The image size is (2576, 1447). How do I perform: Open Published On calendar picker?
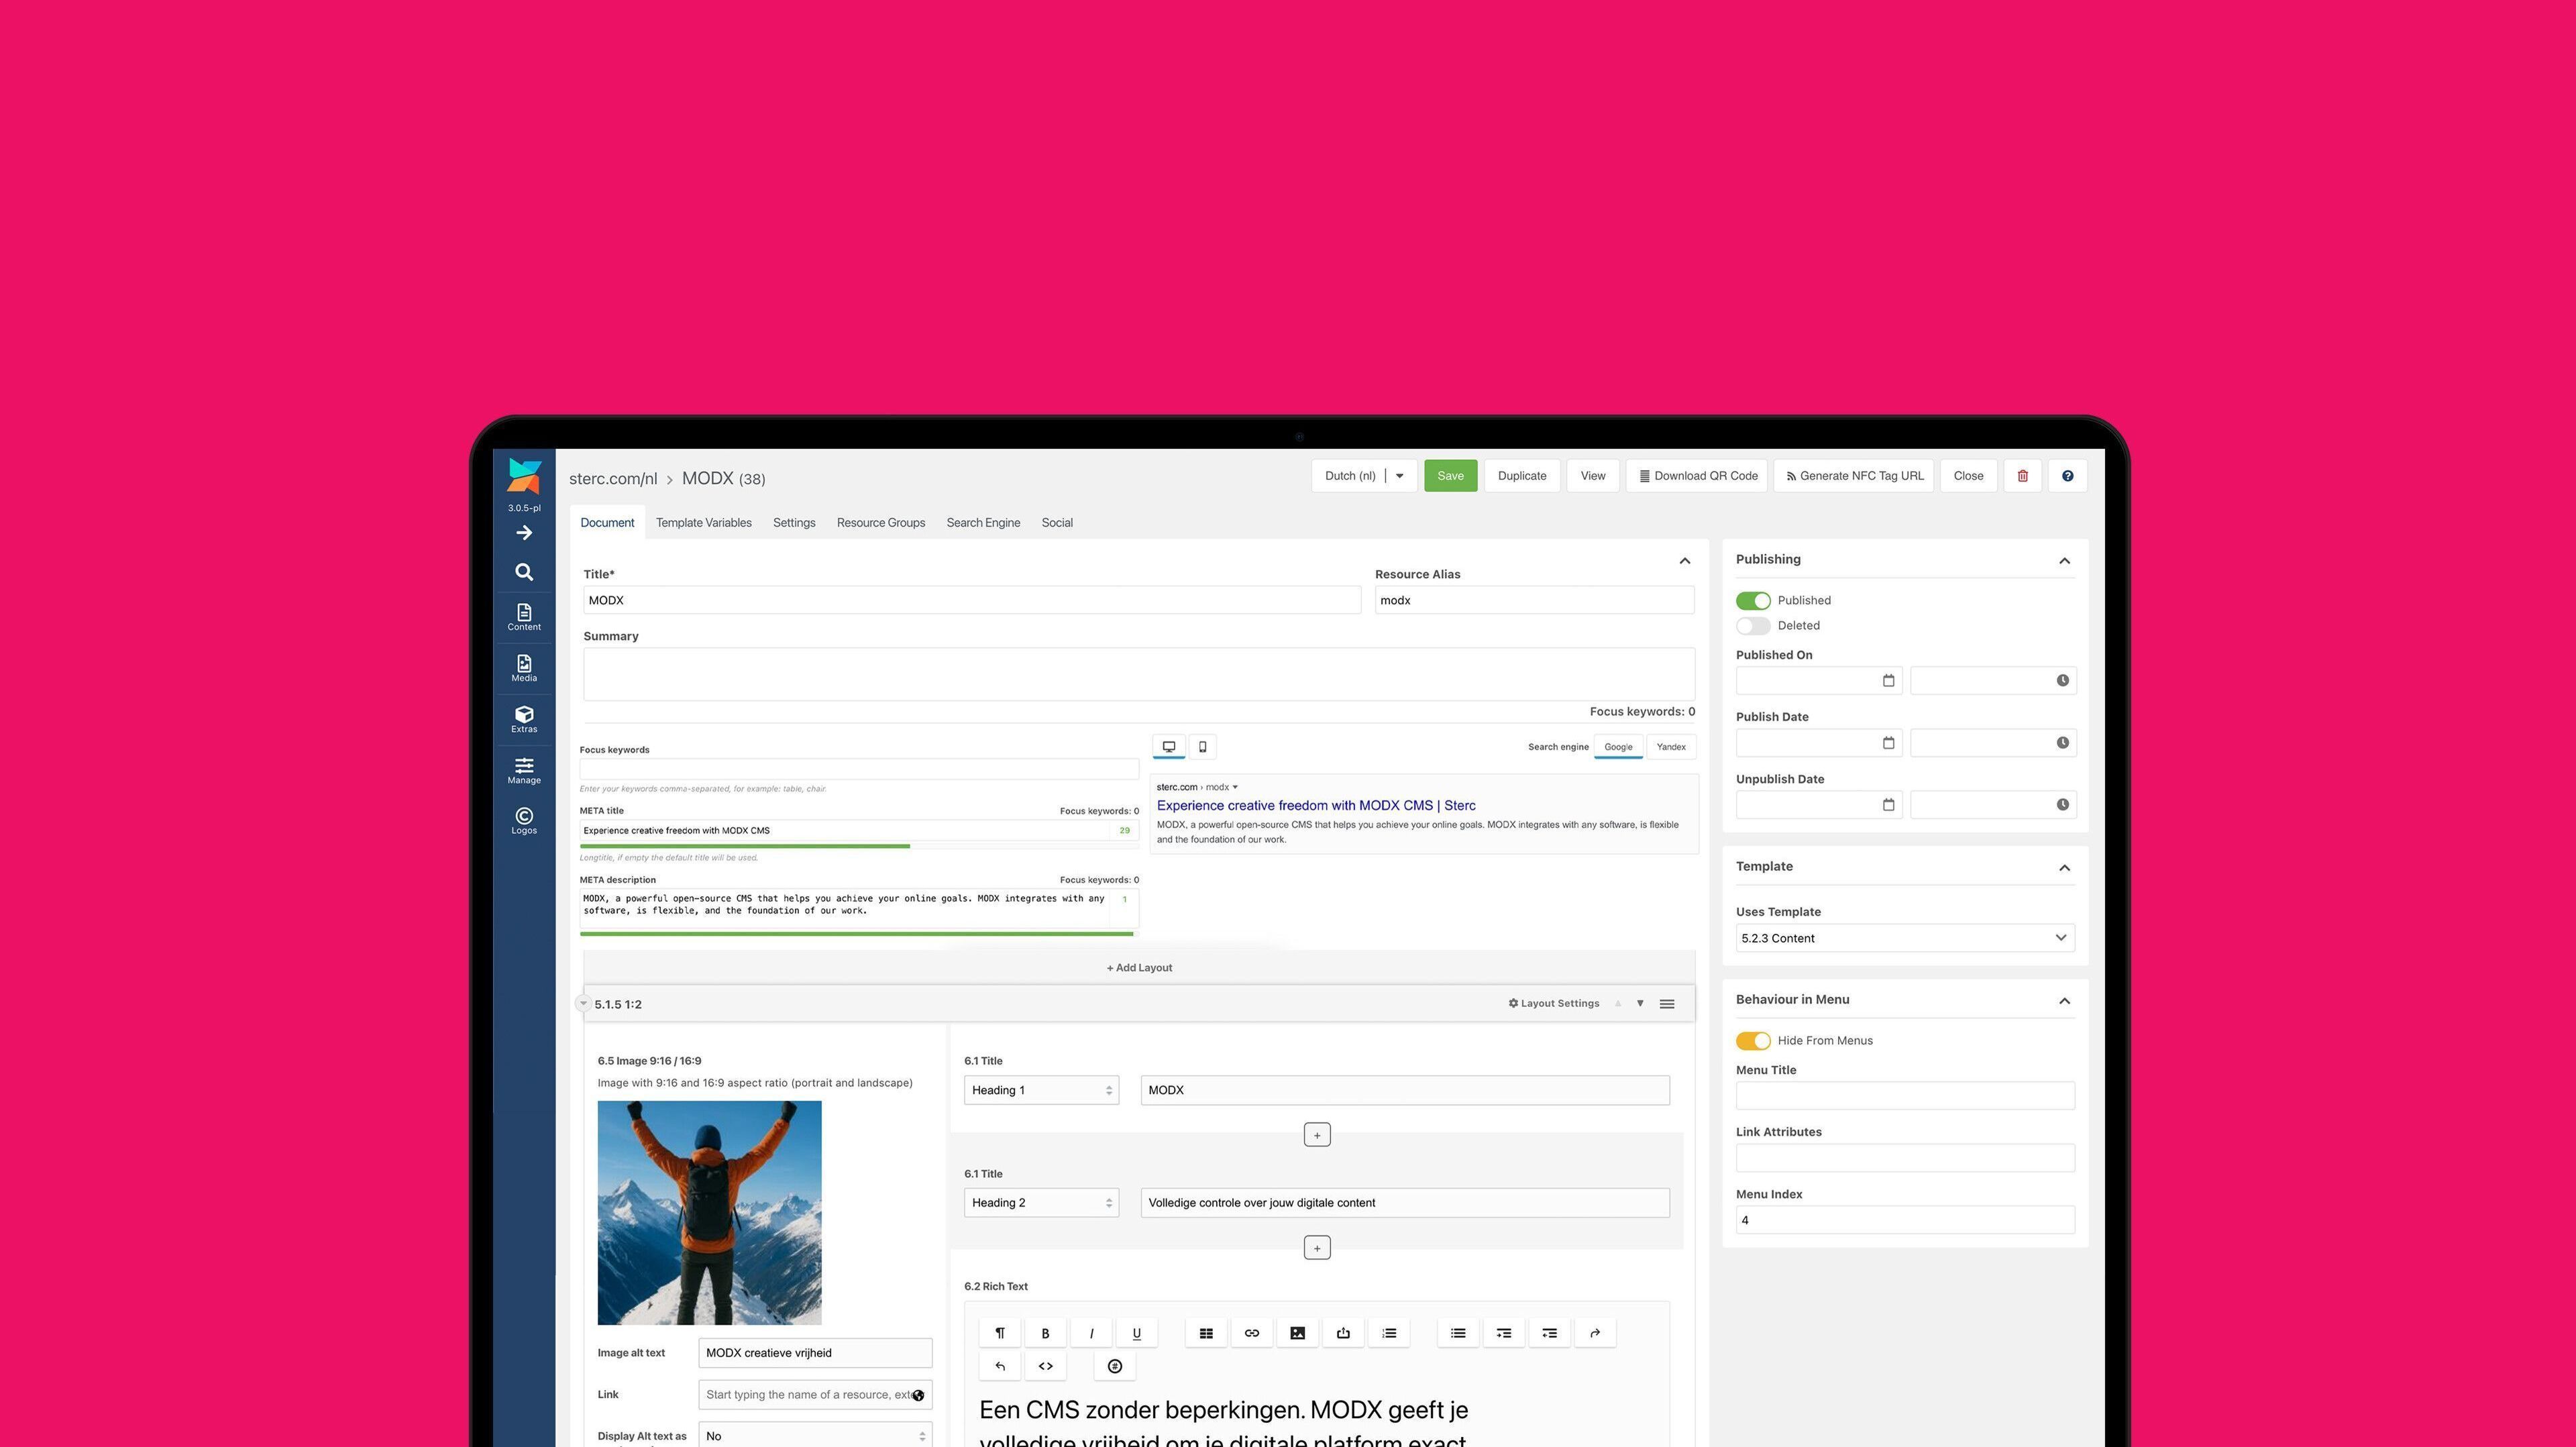(1888, 681)
